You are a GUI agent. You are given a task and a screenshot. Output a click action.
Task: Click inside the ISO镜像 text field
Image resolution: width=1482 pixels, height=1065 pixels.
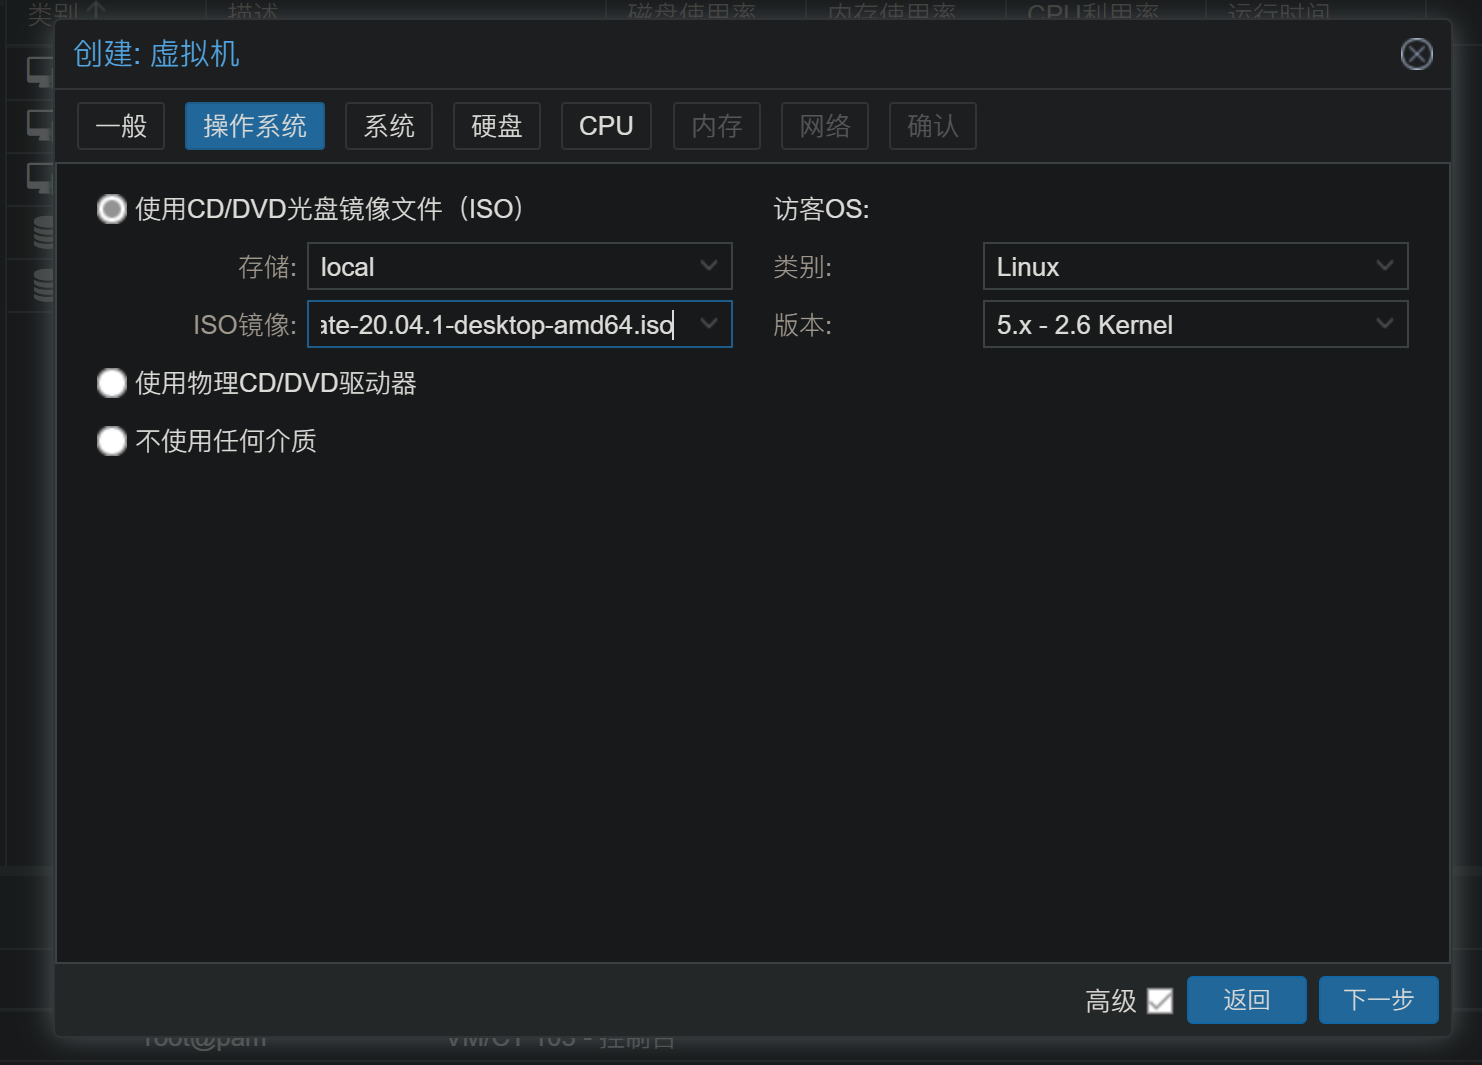coord(495,325)
